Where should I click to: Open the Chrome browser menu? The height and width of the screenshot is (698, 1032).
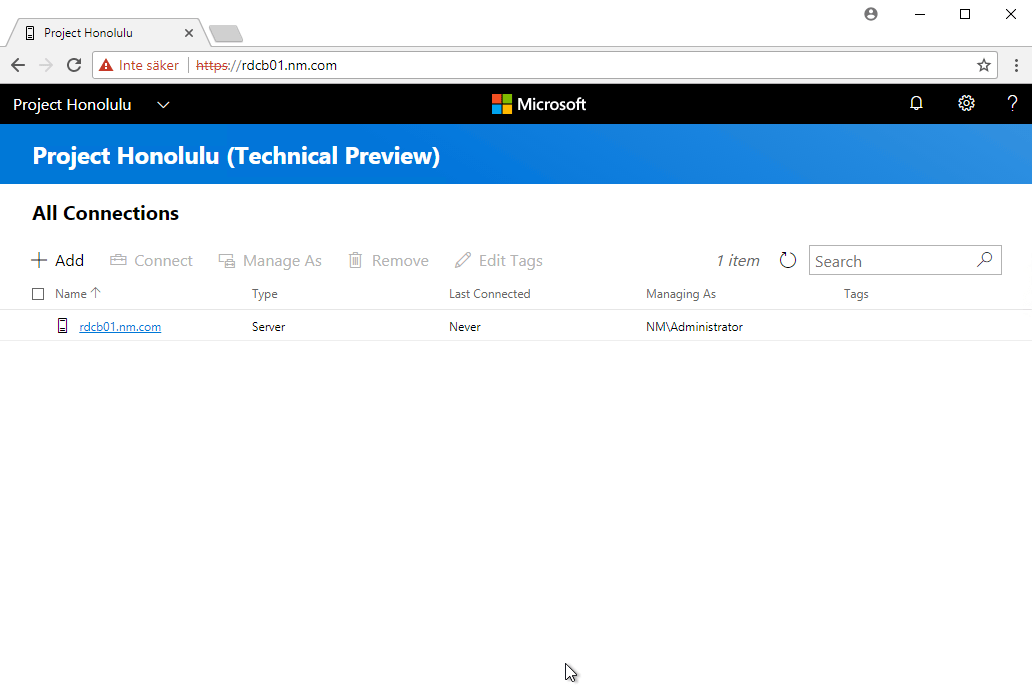click(1017, 64)
